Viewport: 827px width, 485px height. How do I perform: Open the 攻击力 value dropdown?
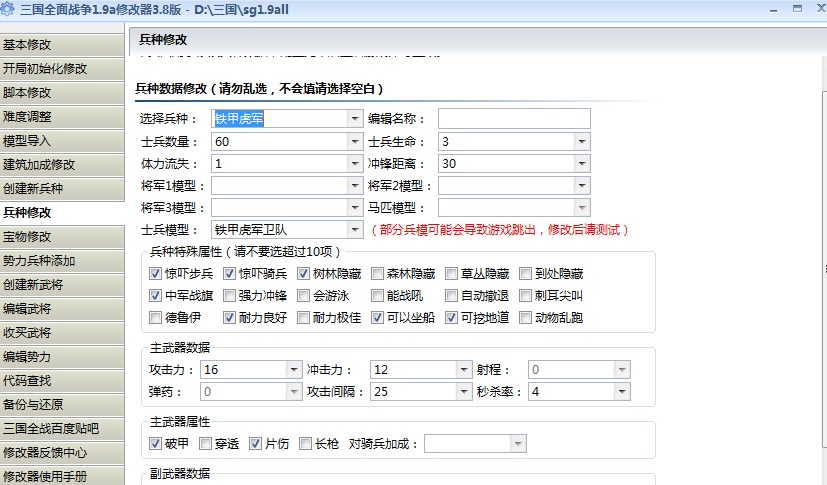(293, 370)
